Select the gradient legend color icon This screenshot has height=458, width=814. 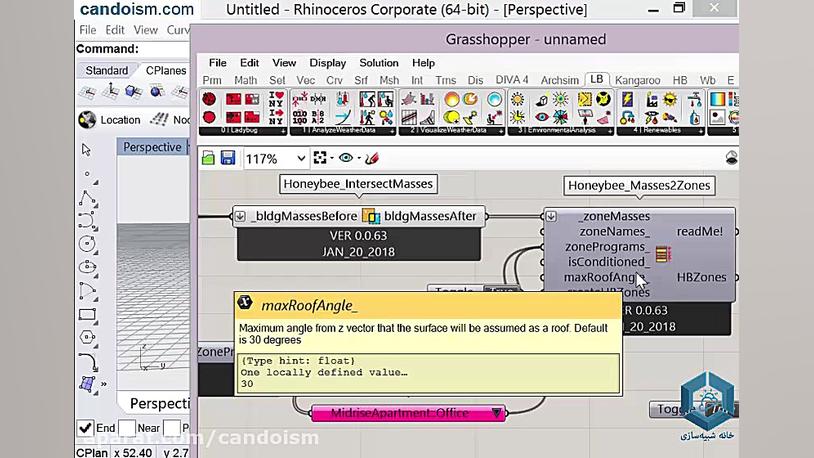pyautogui.click(x=717, y=99)
